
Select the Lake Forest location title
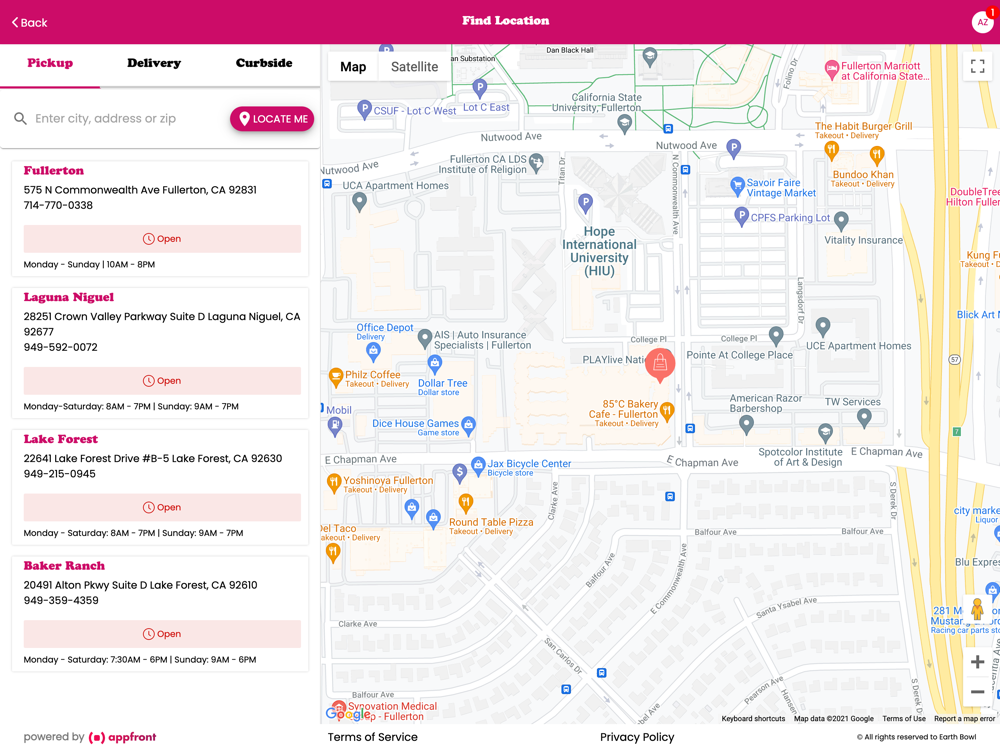pos(61,439)
